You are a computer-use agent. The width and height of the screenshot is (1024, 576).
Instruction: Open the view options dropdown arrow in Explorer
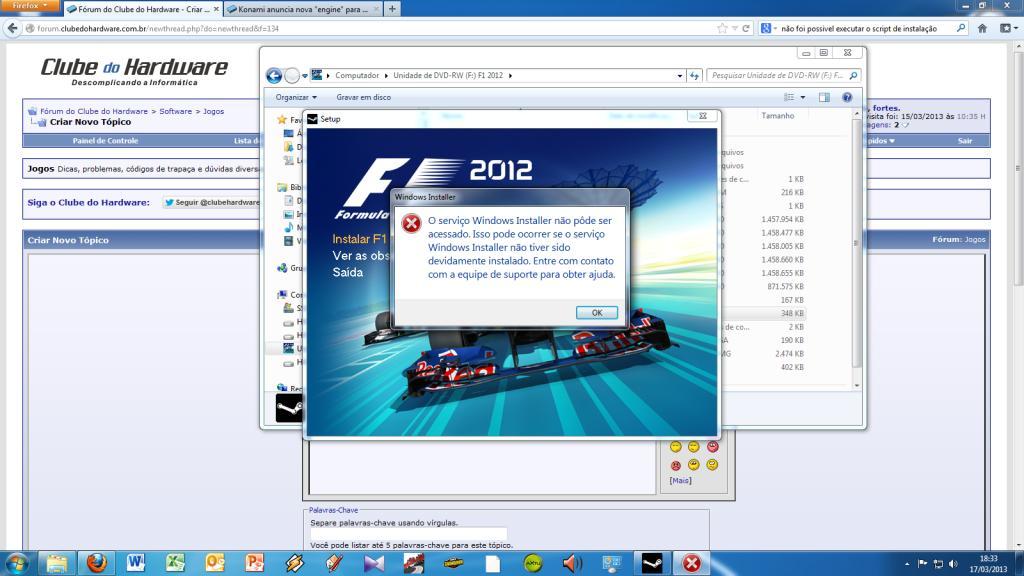point(803,97)
